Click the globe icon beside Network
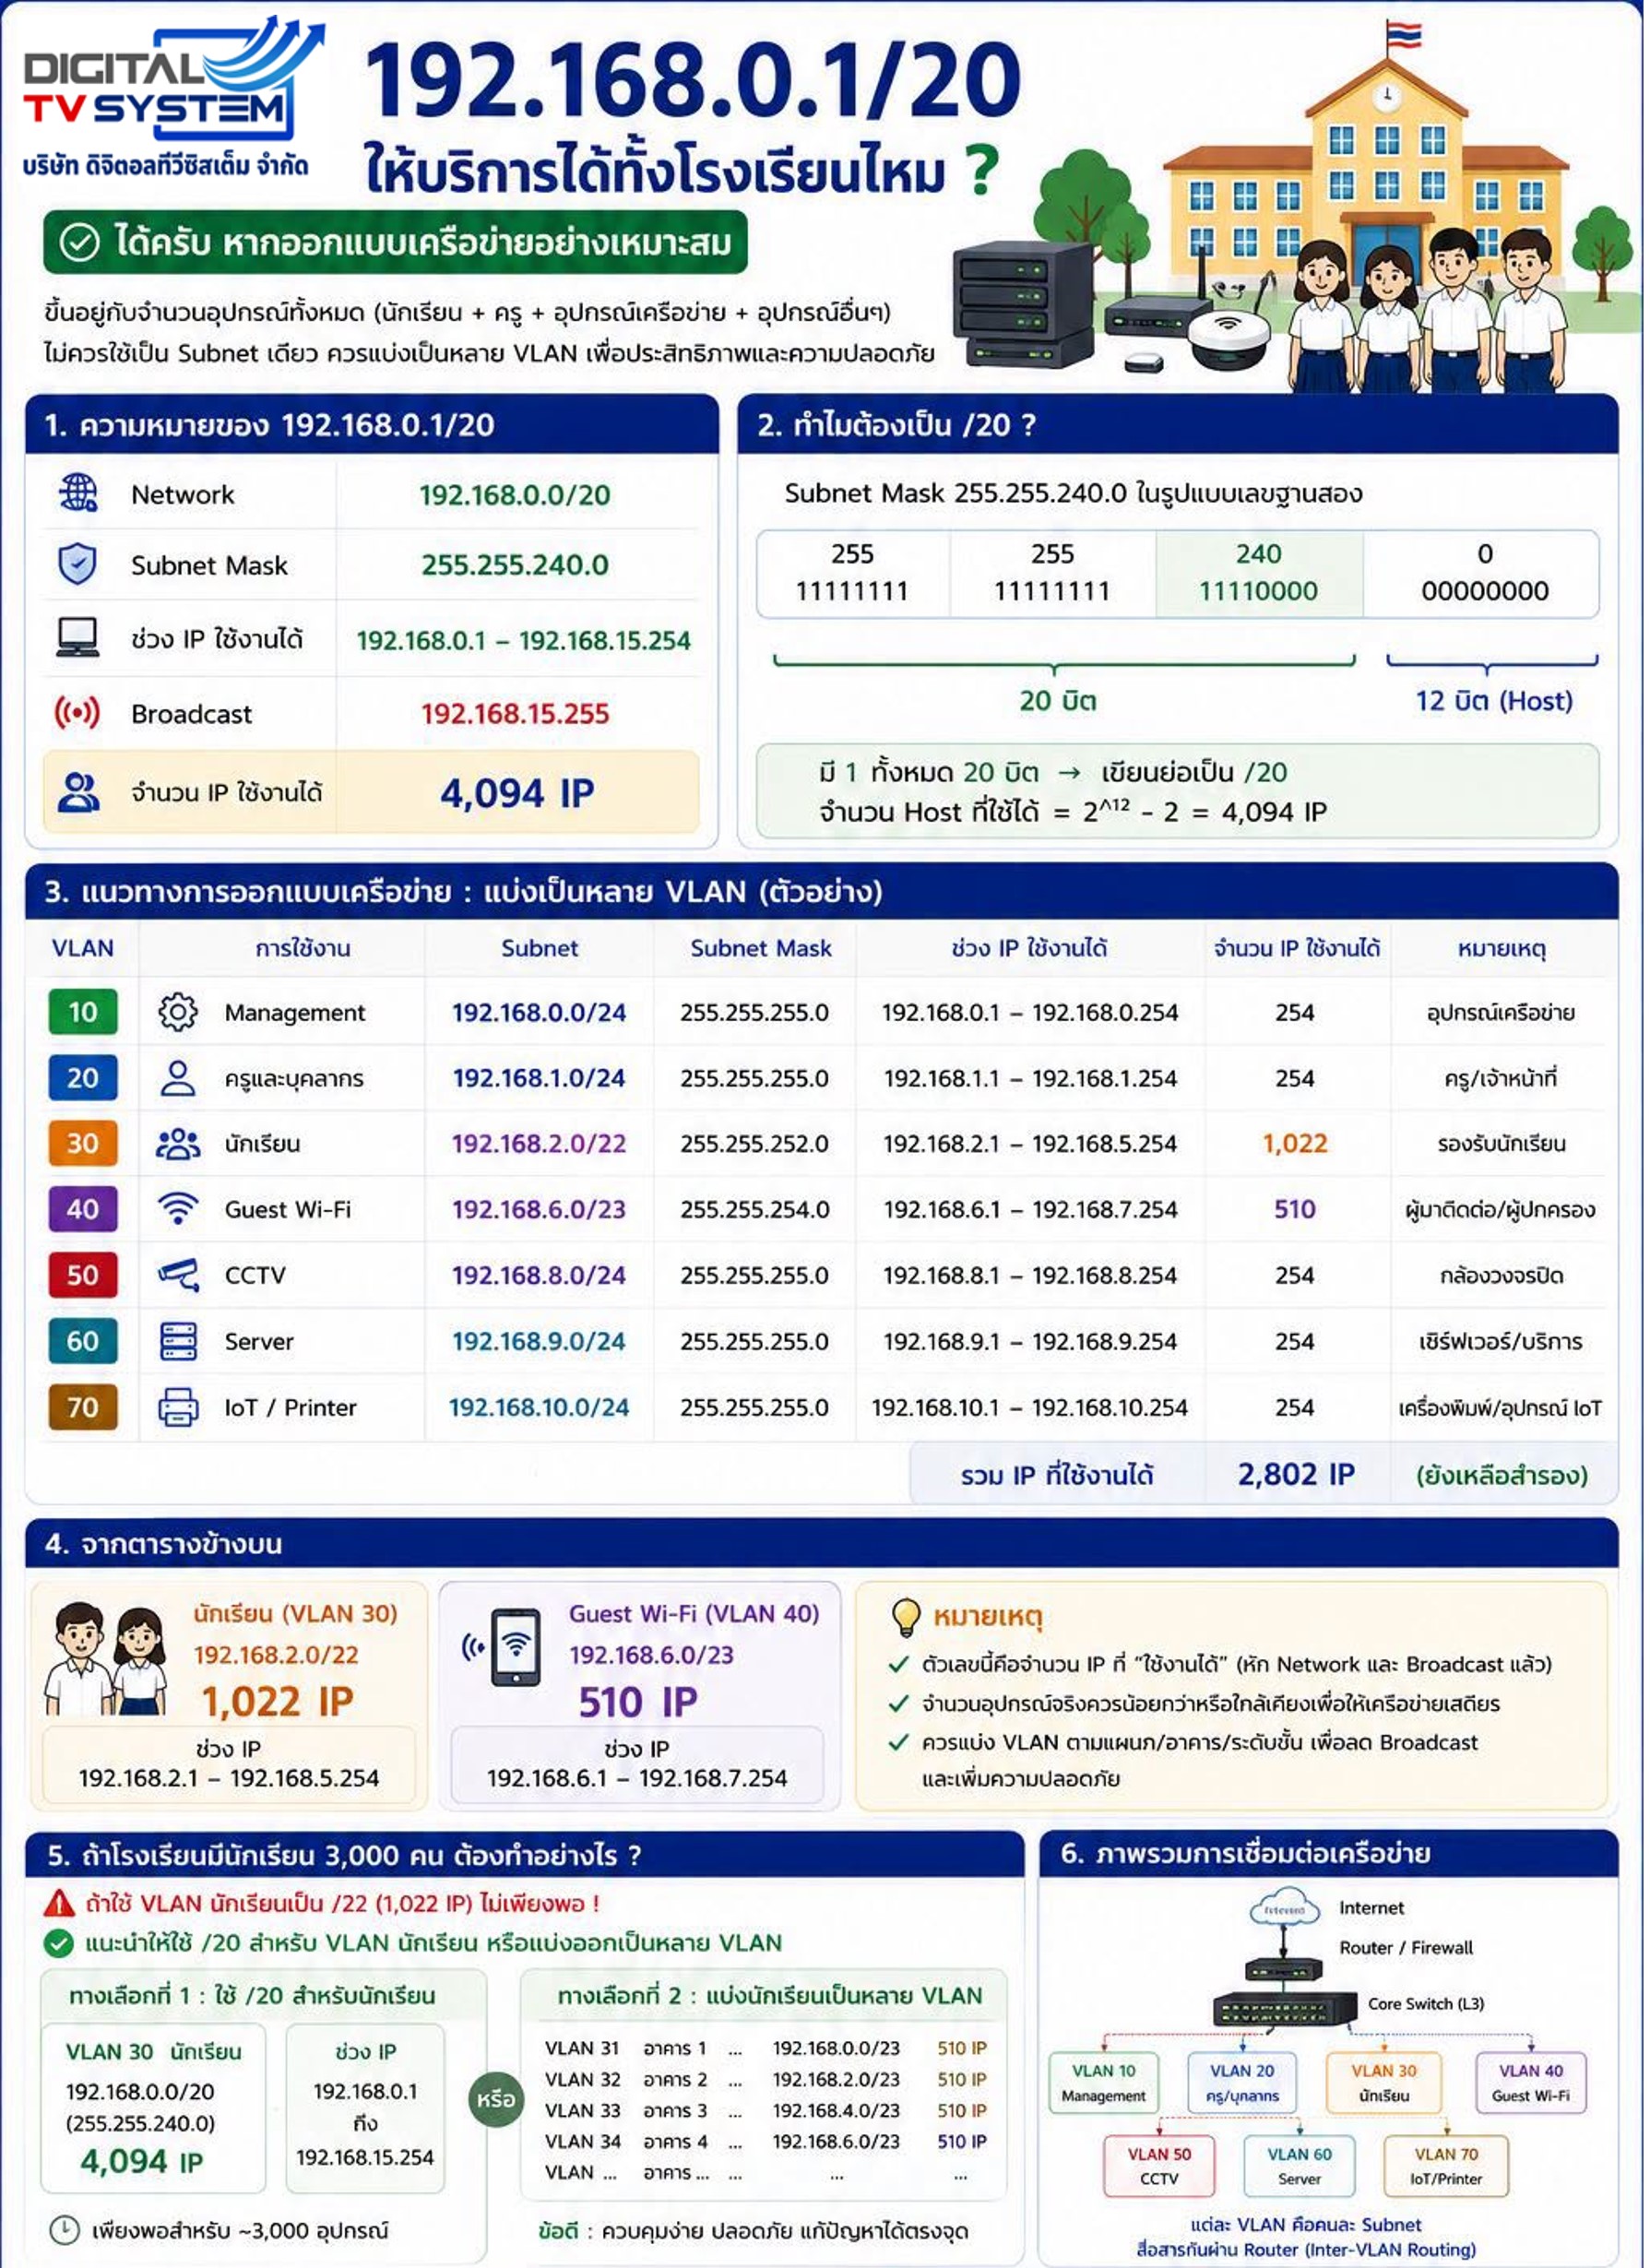Screen dimensions: 1650x2268 click(x=78, y=494)
